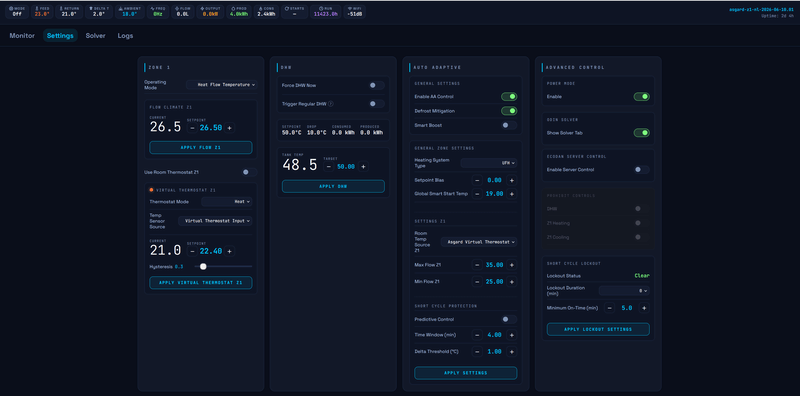Increase Flow Climate Z1 setpoint with plus
The image size is (800, 396).
[230, 128]
